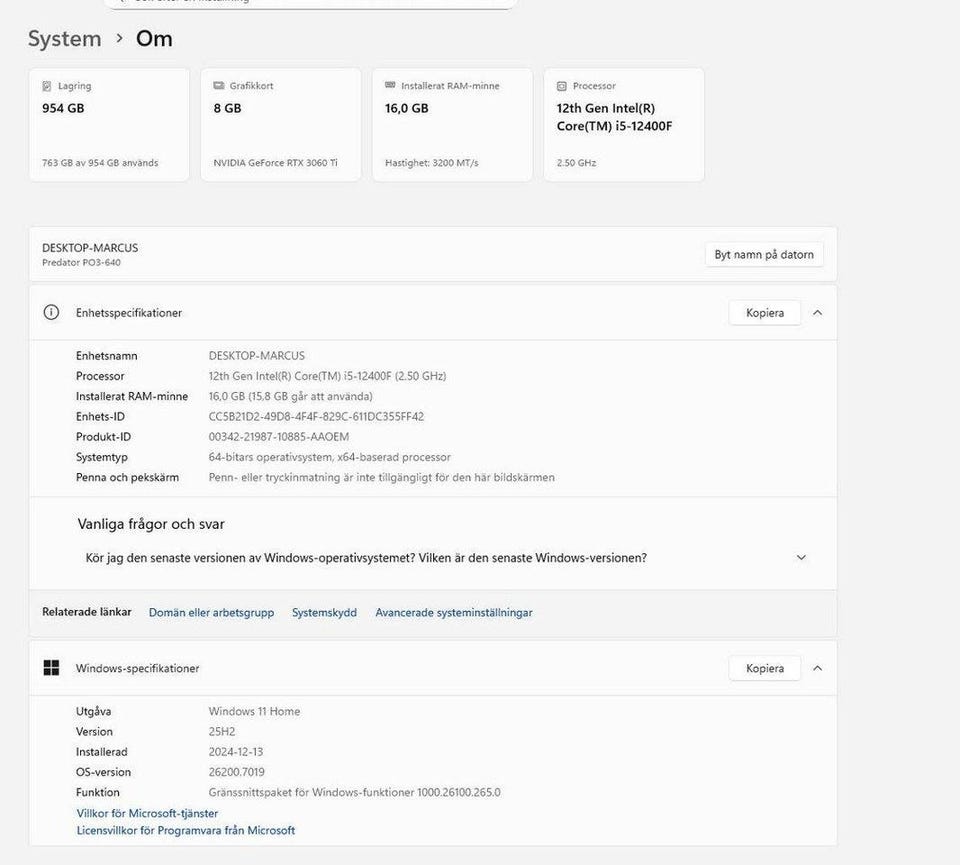Screen dimensions: 960x865
Task: Collapse the Windows-specifikationer section chevron
Action: click(817, 668)
